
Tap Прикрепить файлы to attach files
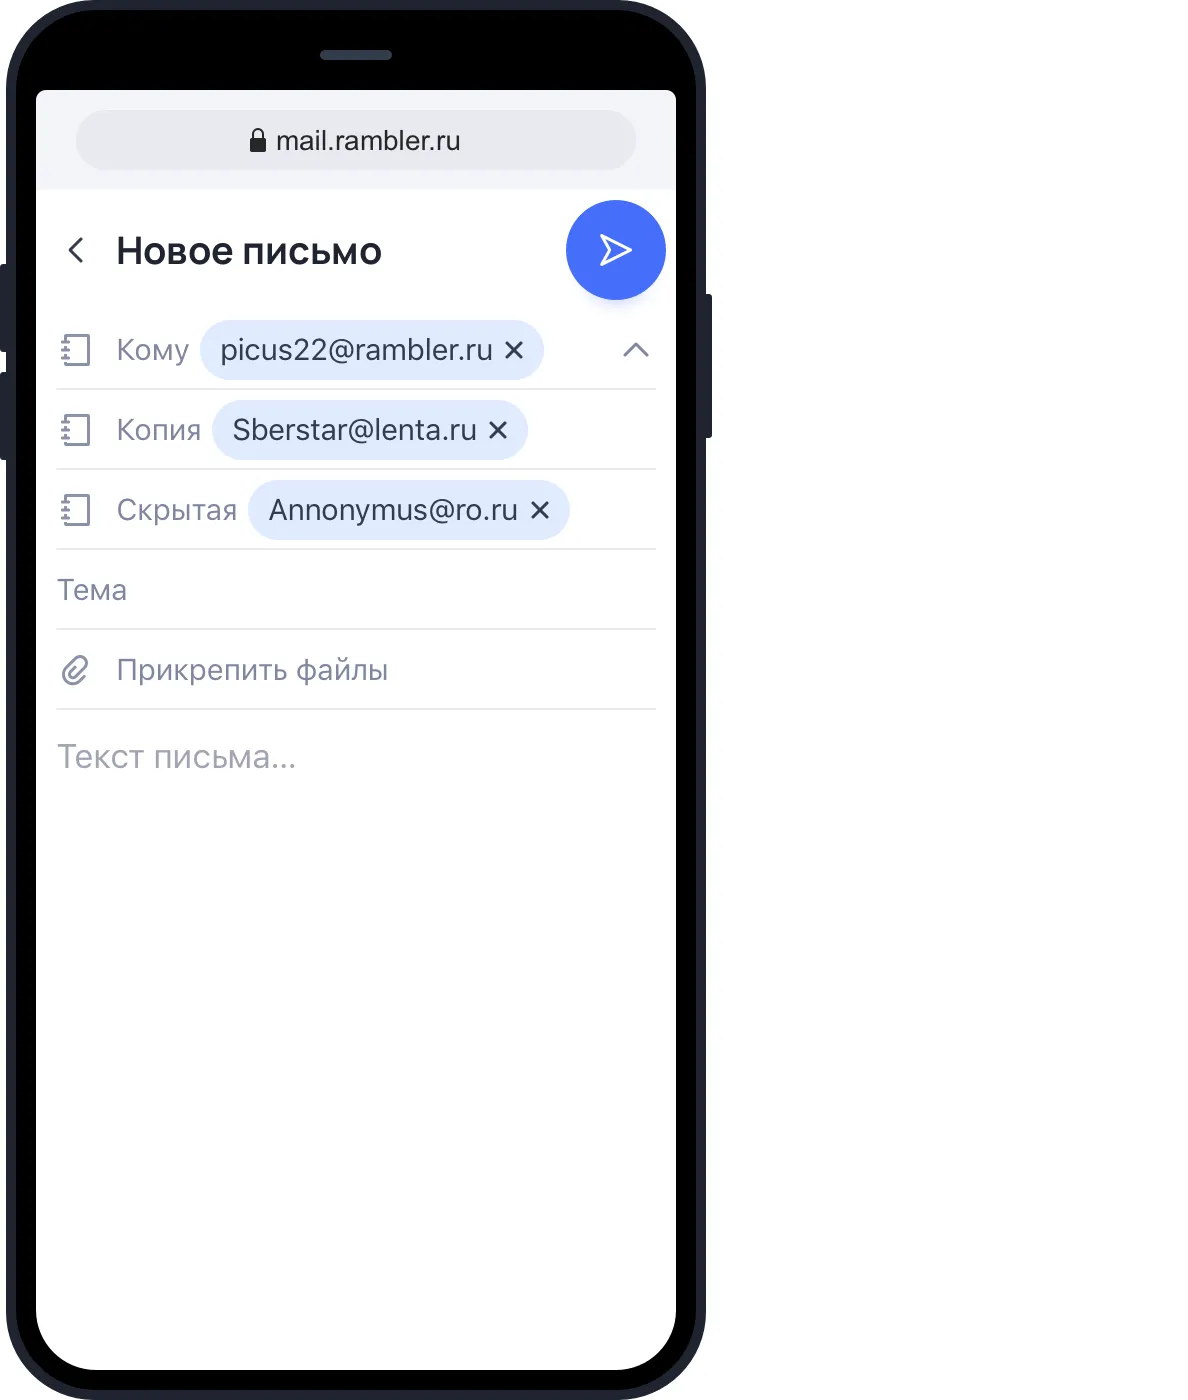click(252, 670)
